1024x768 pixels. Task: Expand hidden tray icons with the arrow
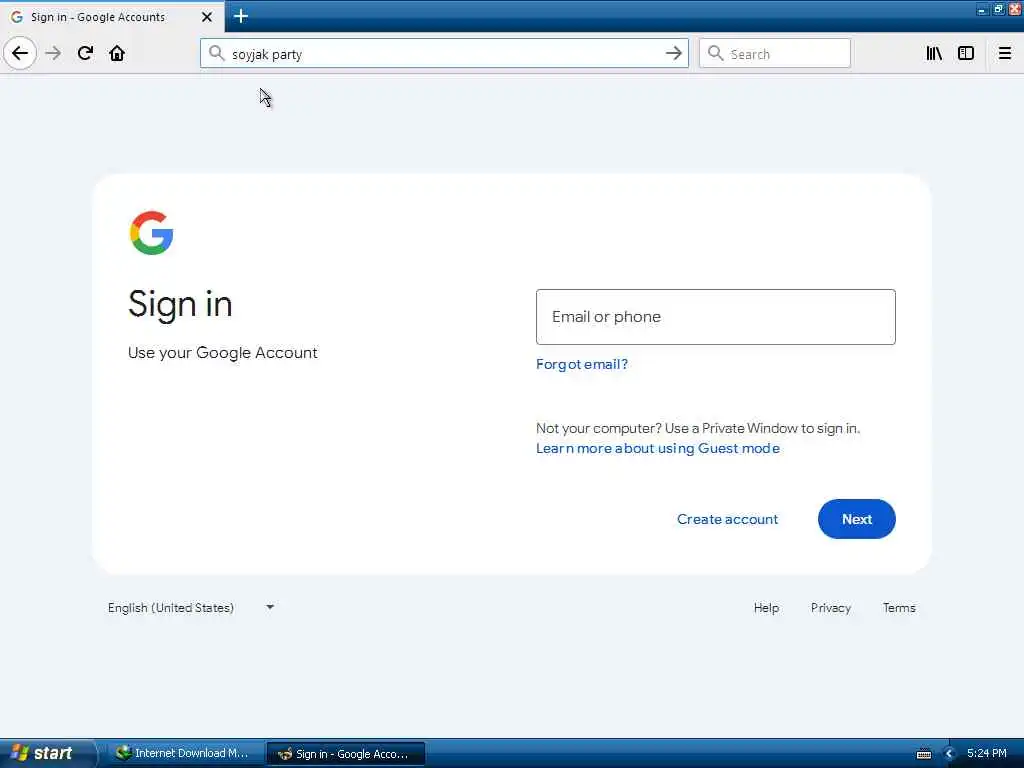tap(950, 754)
